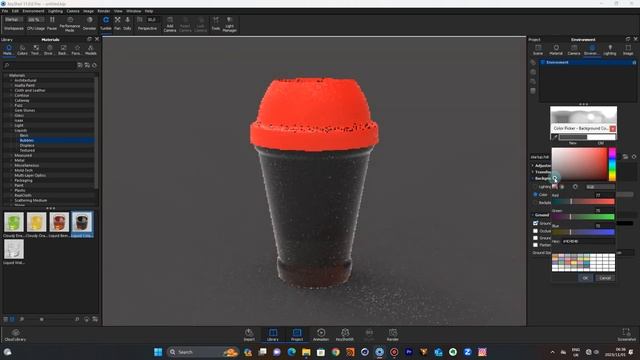The height and width of the screenshot is (360, 640).
Task: Expand the Transform section in Environment
Action: pos(533,172)
